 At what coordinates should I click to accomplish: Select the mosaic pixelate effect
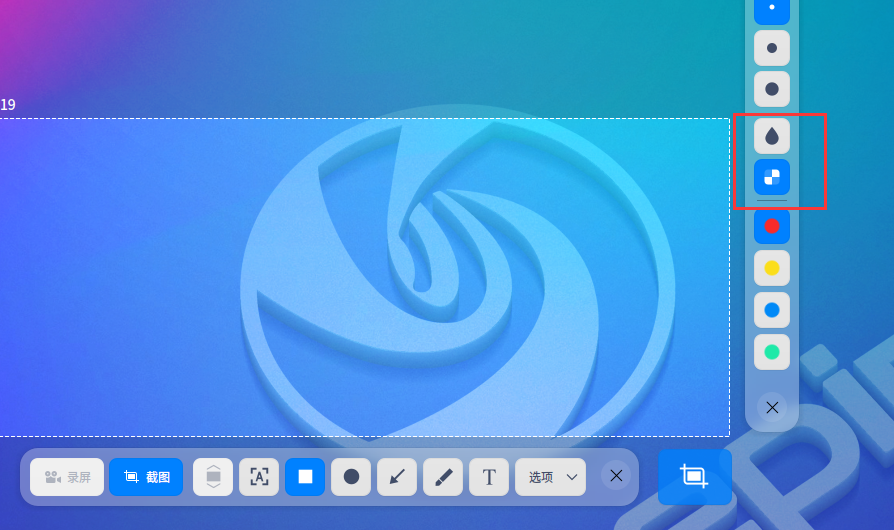(772, 177)
